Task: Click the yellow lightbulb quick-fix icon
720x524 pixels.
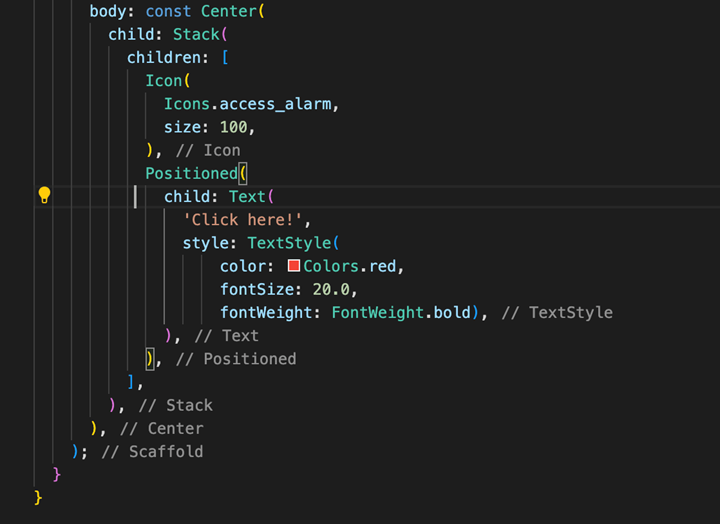Action: click(44, 195)
